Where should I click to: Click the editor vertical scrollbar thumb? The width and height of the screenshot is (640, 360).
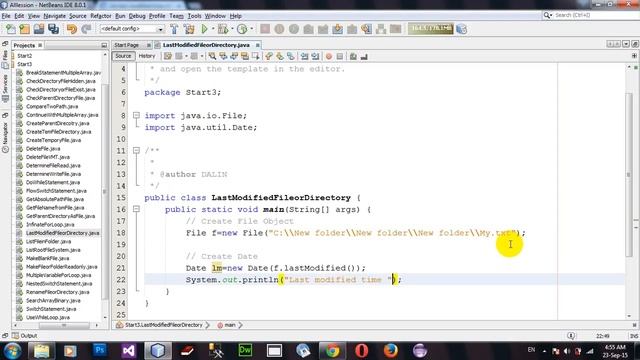coord(629,175)
